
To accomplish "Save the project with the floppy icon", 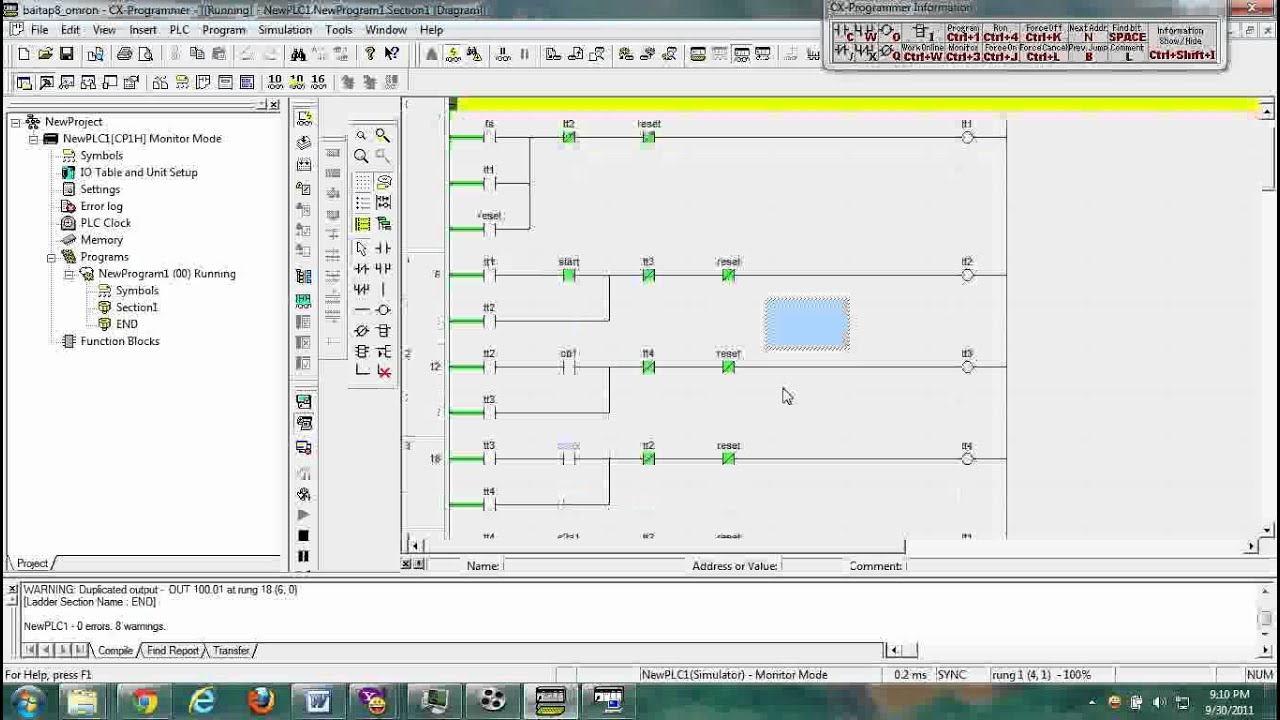I will click(x=67, y=54).
